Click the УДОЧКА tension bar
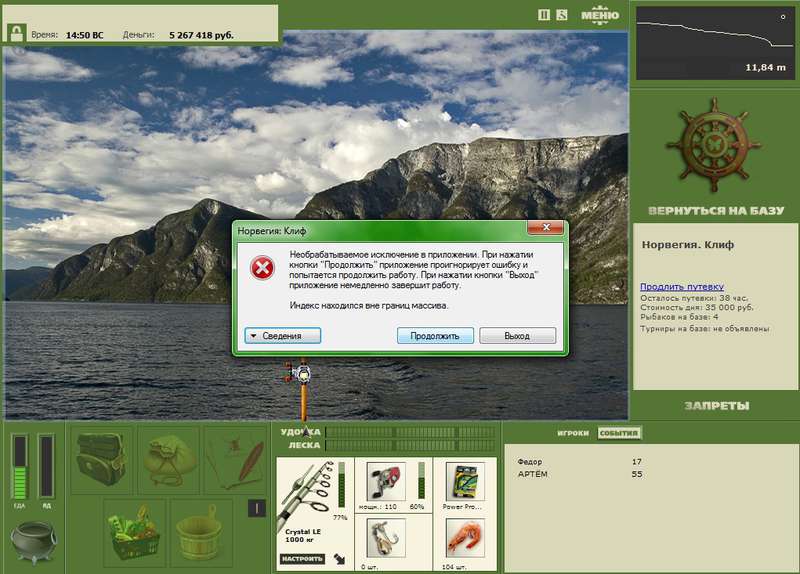Viewport: 800px width, 574px height. pos(410,432)
